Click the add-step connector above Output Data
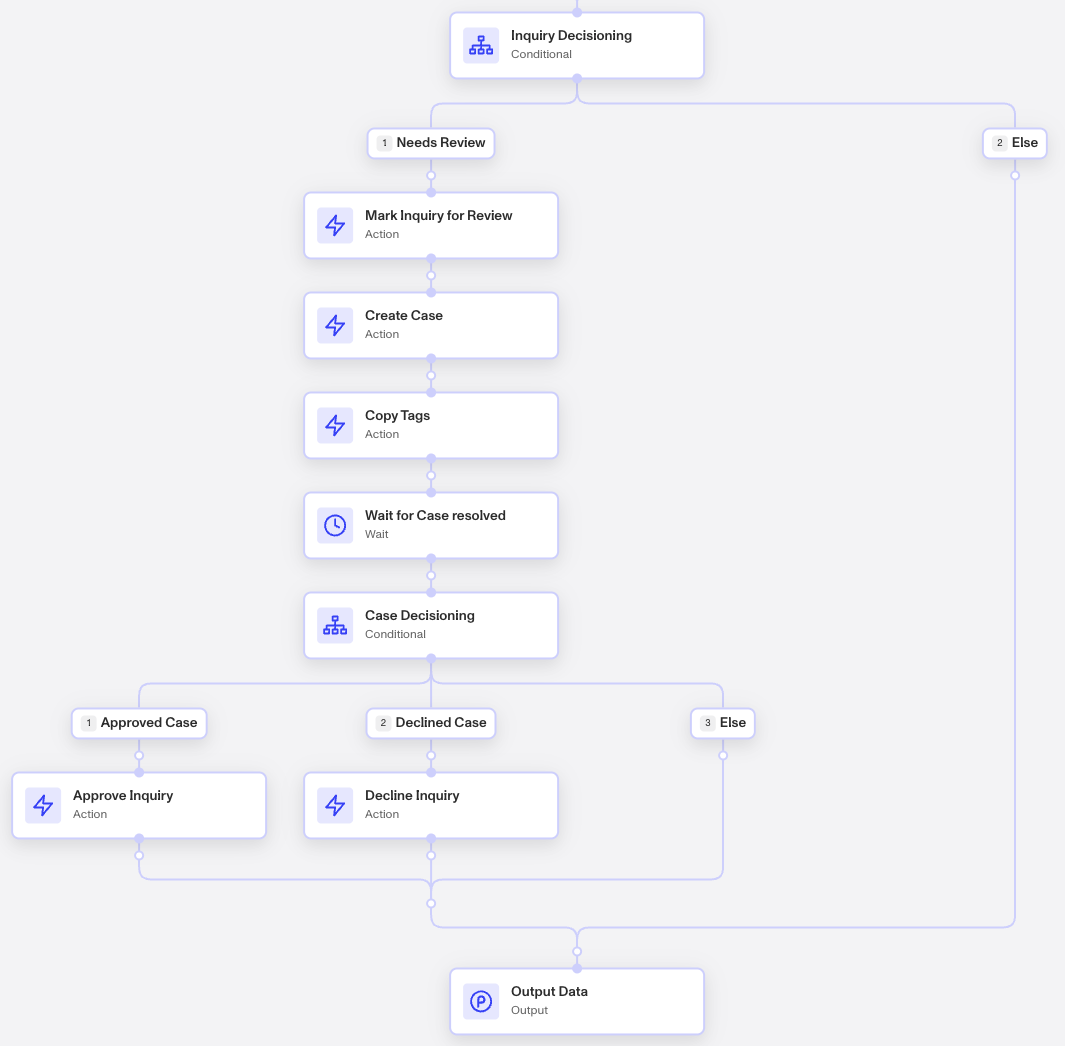1065x1046 pixels. (x=577, y=952)
